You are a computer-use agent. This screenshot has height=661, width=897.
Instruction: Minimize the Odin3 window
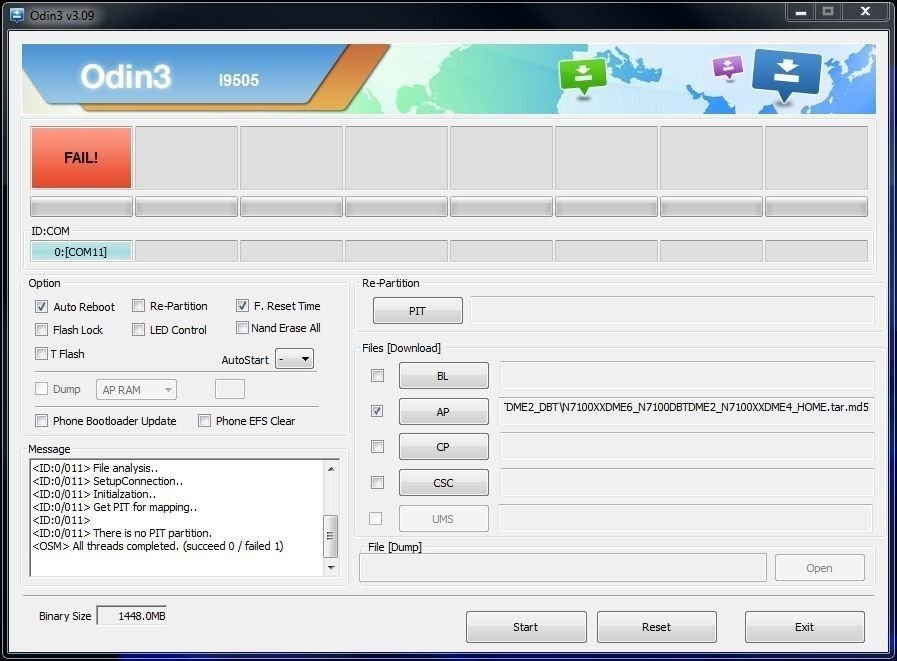coord(801,12)
